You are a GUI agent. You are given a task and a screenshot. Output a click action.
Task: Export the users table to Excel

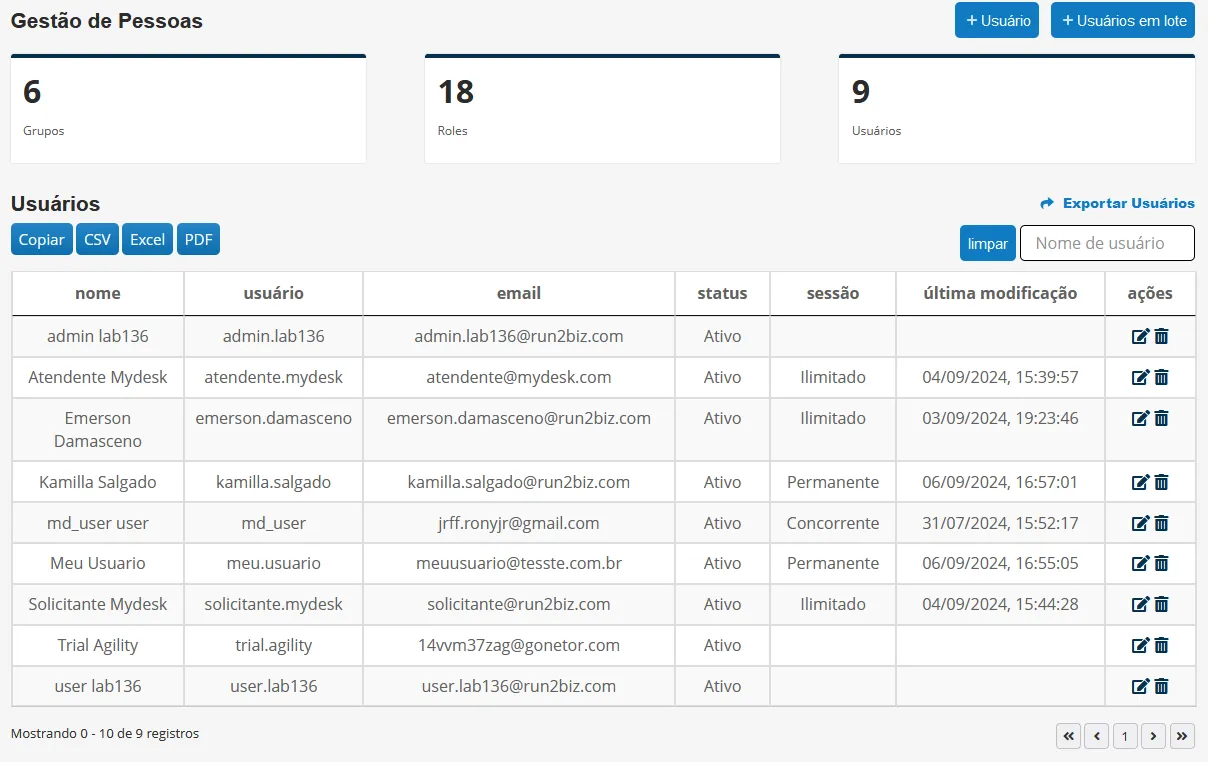(148, 240)
